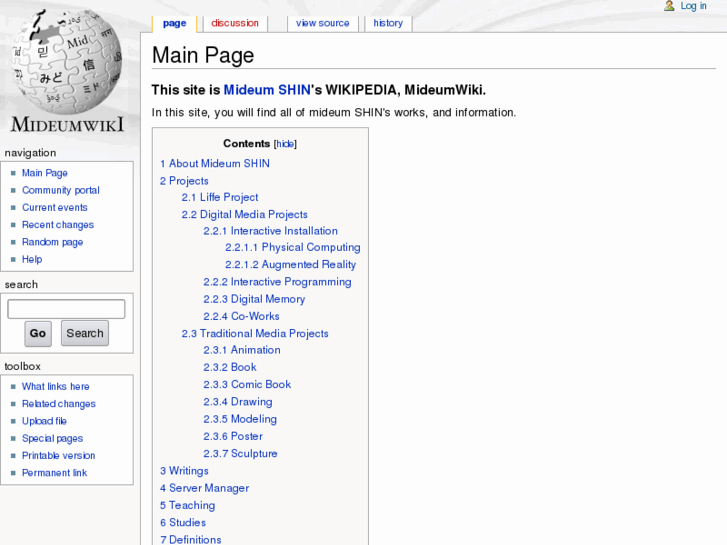
Task: Open Printable version link
Action: point(58,456)
